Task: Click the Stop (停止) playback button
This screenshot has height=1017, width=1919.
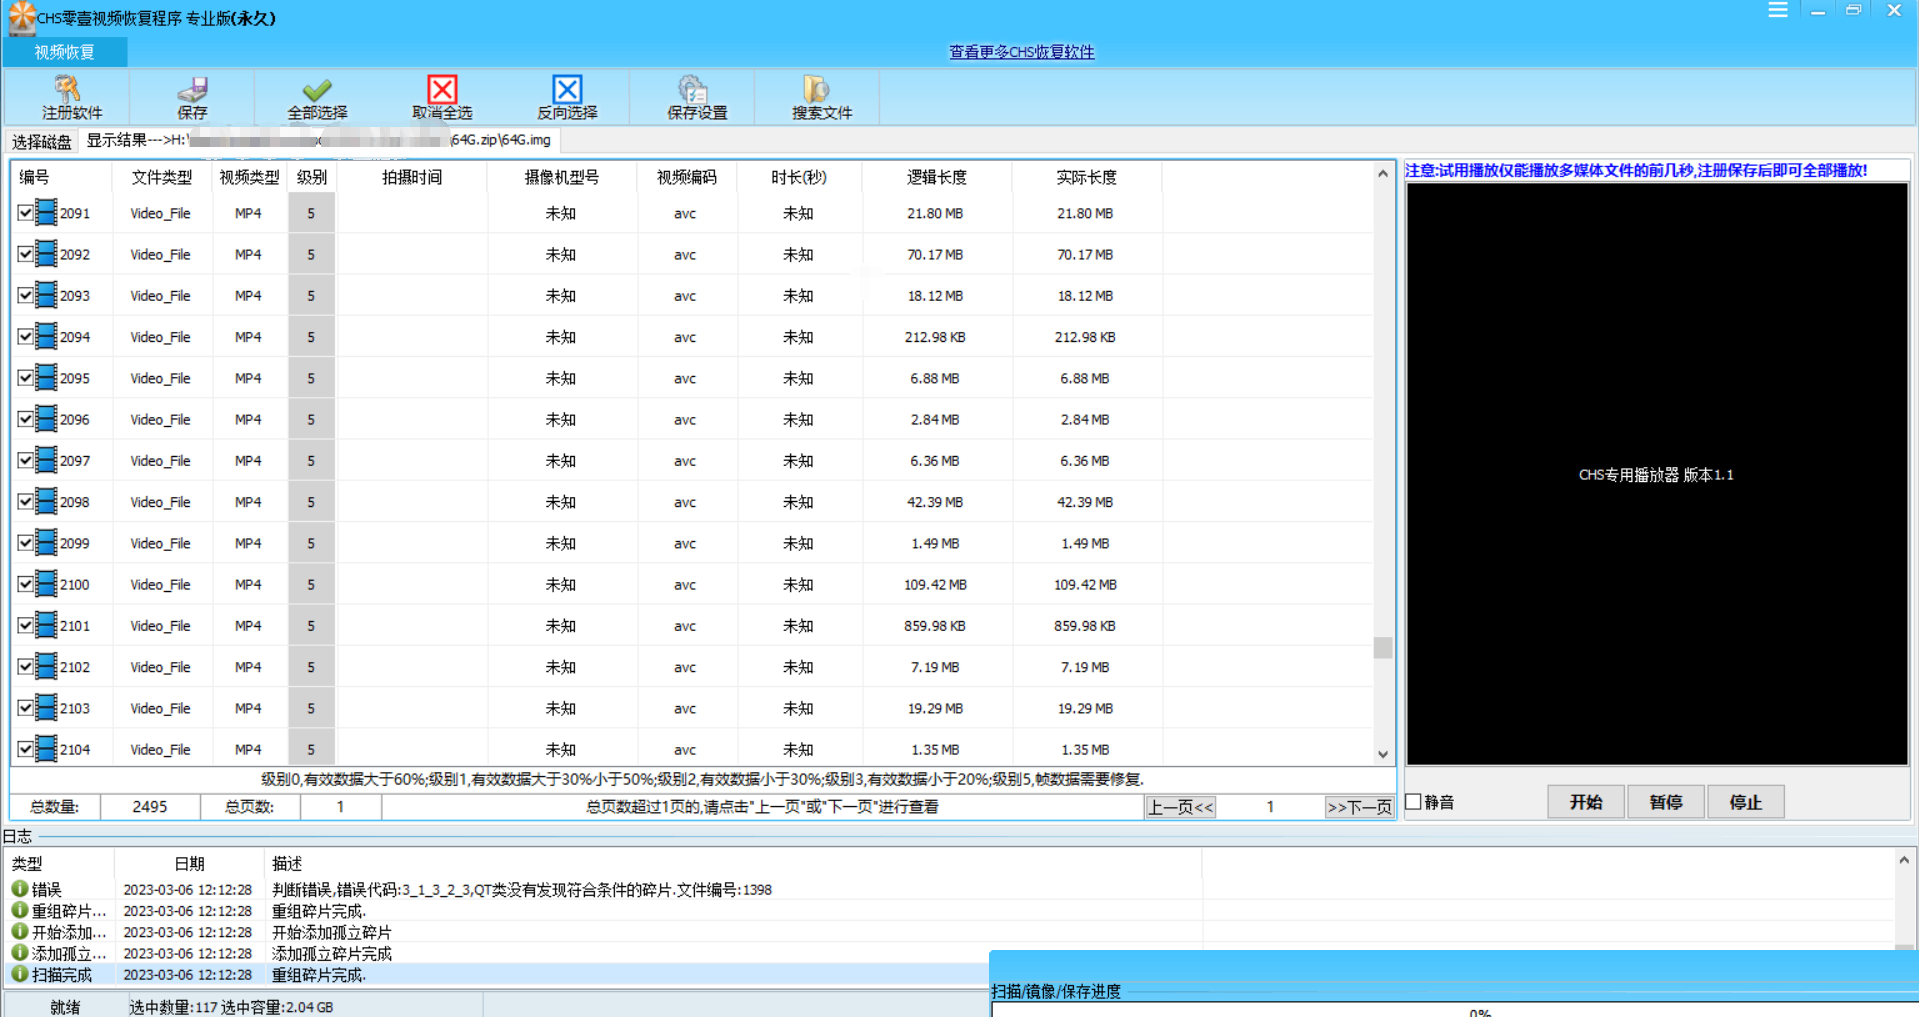Action: coord(1746,802)
